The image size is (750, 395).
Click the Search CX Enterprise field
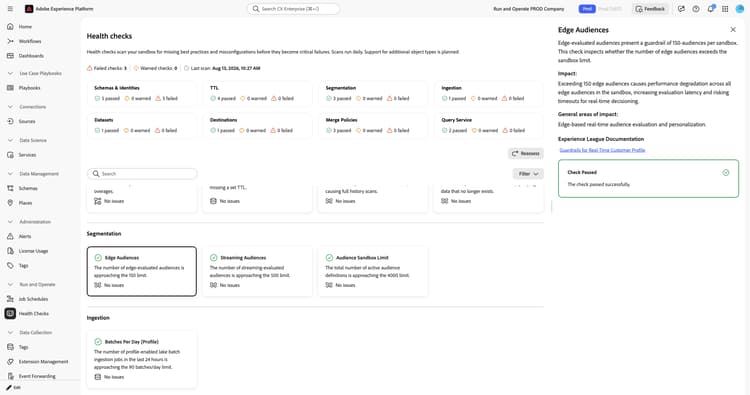(294, 9)
